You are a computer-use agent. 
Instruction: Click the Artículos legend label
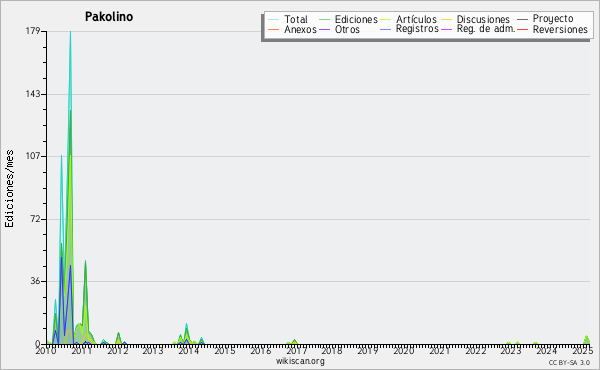pos(416,20)
